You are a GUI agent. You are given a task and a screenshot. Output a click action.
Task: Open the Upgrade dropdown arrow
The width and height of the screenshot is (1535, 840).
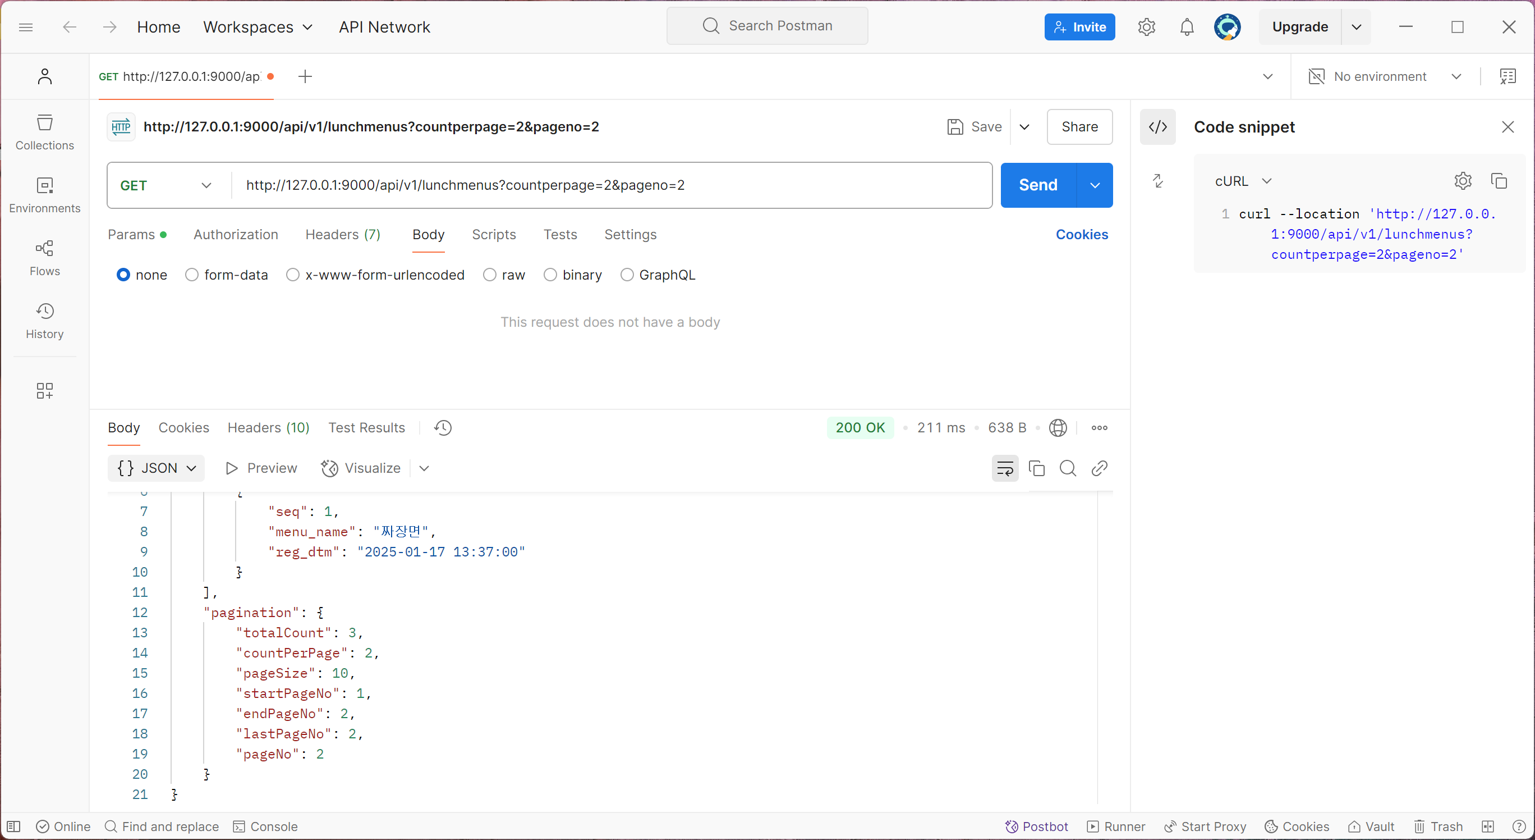(1357, 27)
